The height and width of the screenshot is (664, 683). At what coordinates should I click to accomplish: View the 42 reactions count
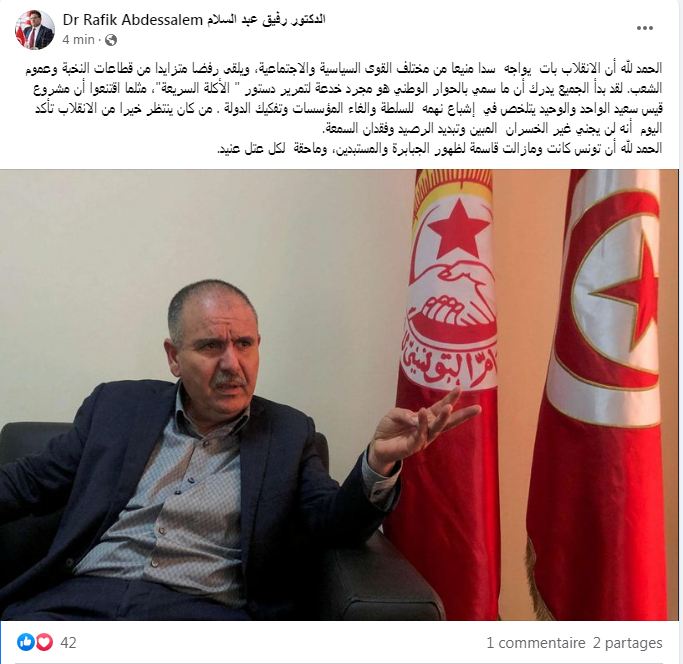click(68, 643)
